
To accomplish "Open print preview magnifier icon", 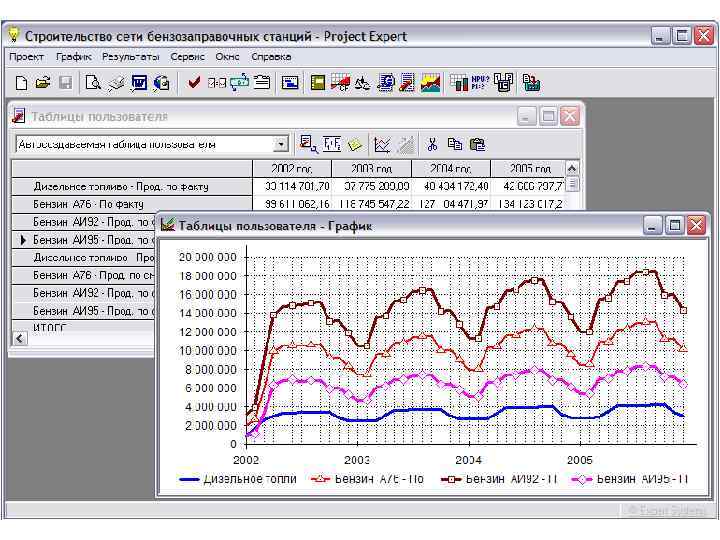I will 93,83.
